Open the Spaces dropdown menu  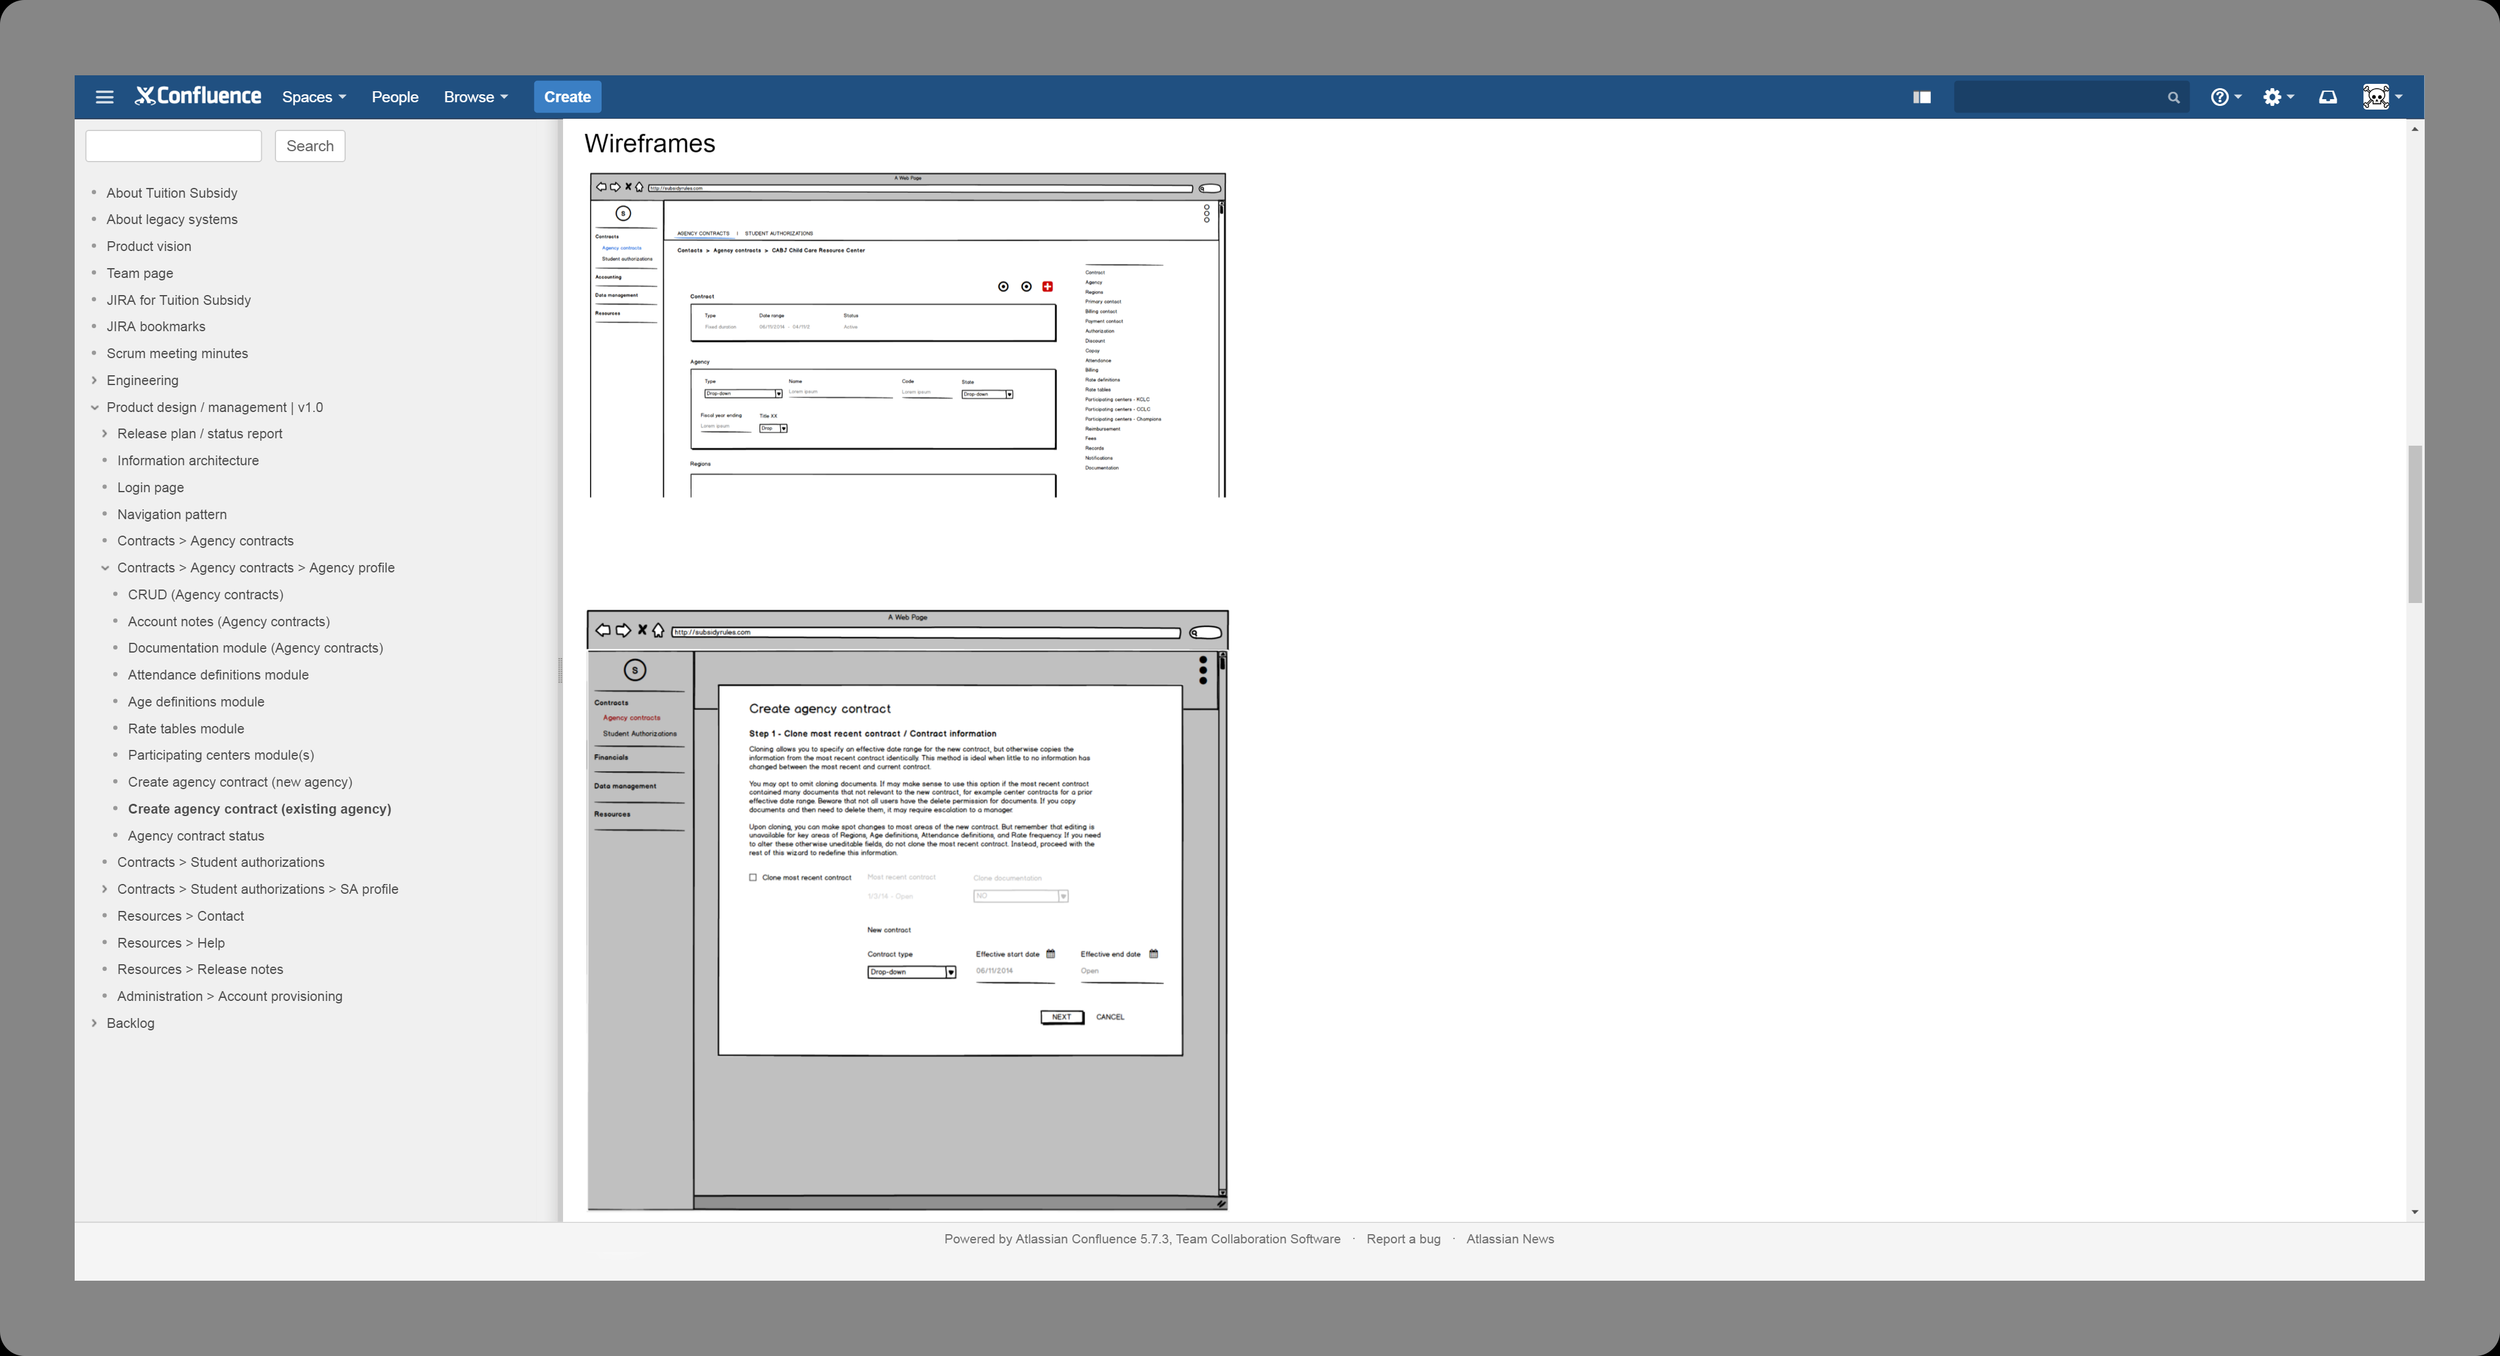click(313, 97)
